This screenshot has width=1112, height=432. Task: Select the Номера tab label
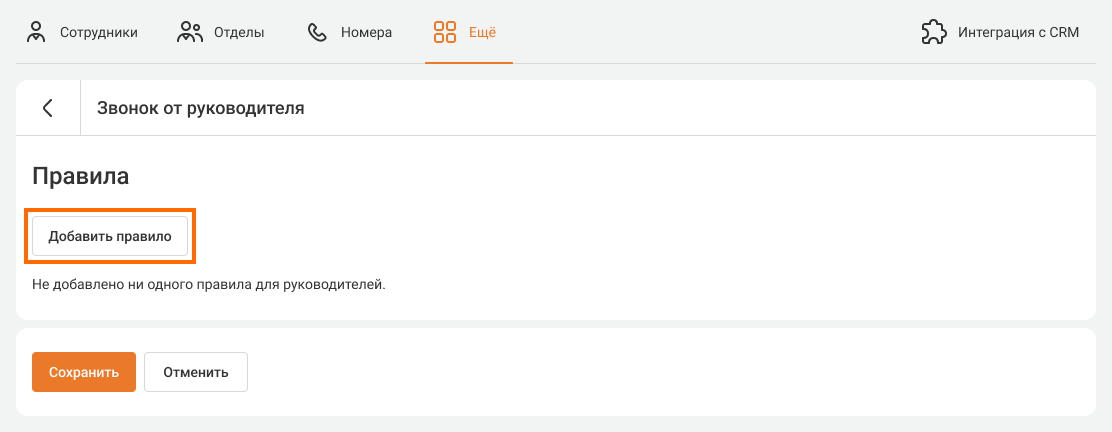pos(366,32)
